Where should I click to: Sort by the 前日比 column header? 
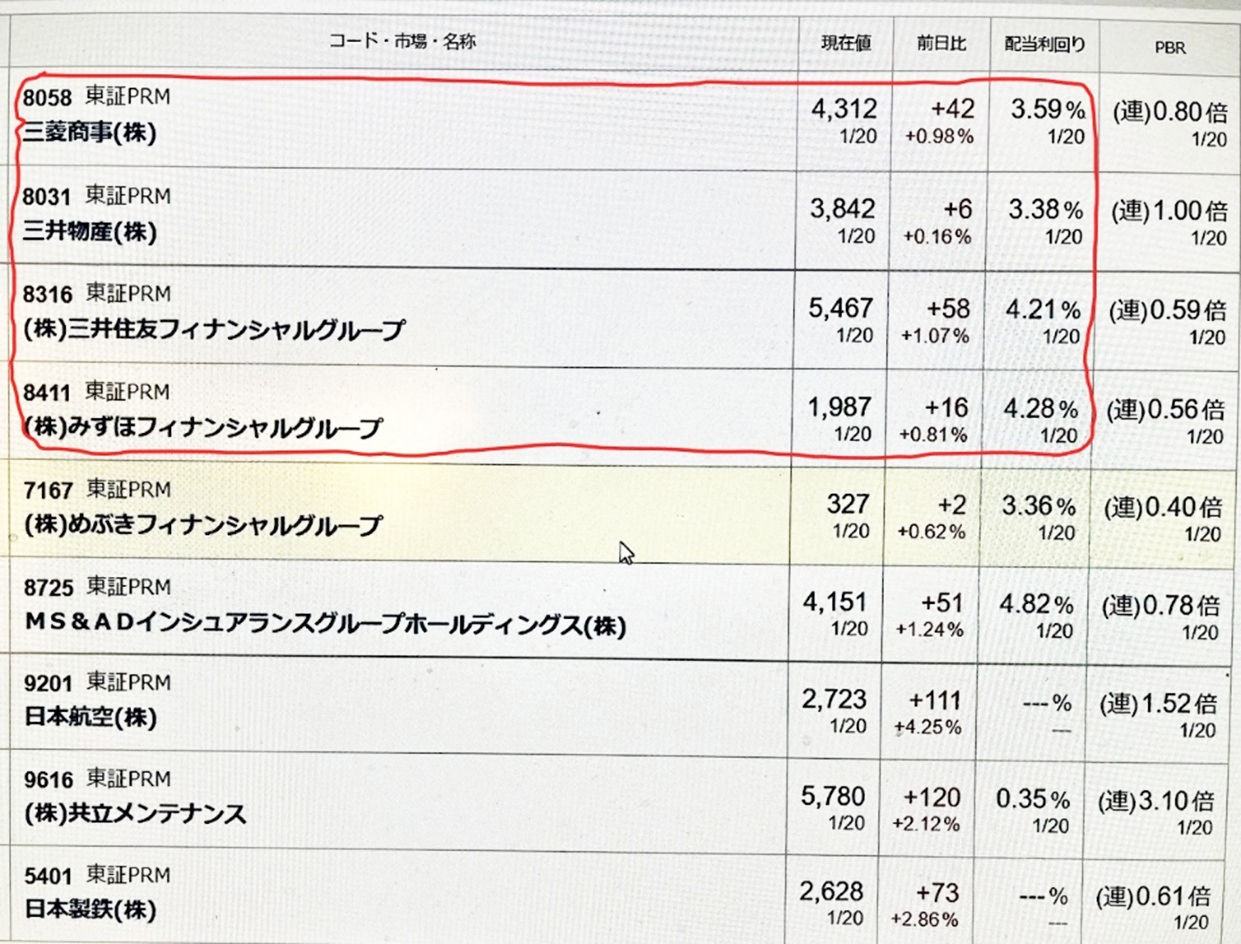(941, 43)
